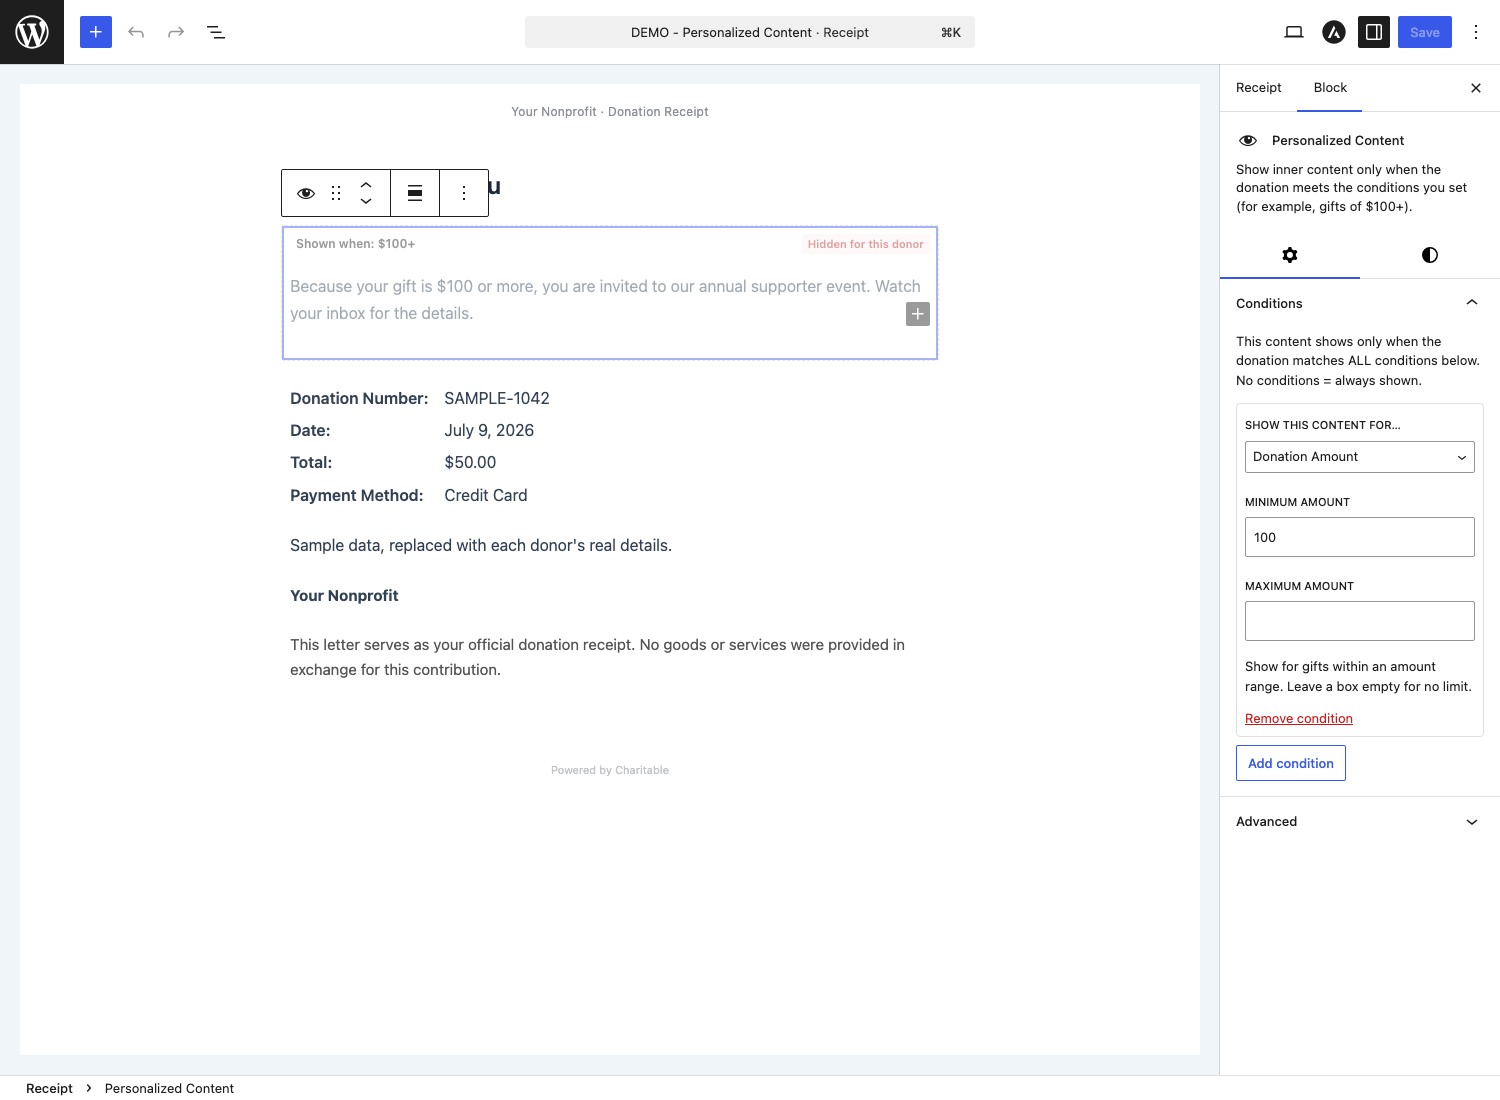
Task: Move block up with the up chevron
Action: point(366,185)
